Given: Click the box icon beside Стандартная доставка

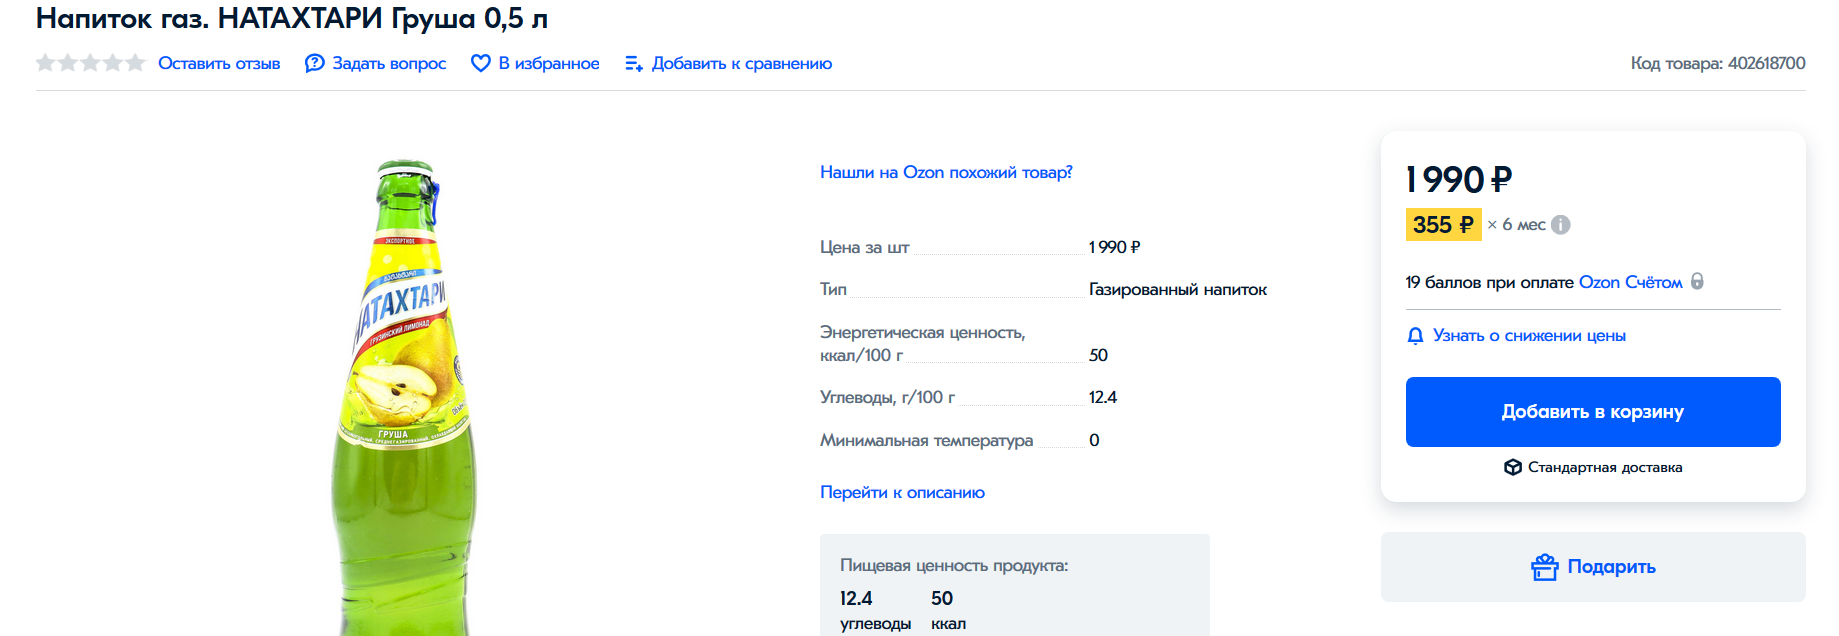Looking at the screenshot, I should (1512, 467).
